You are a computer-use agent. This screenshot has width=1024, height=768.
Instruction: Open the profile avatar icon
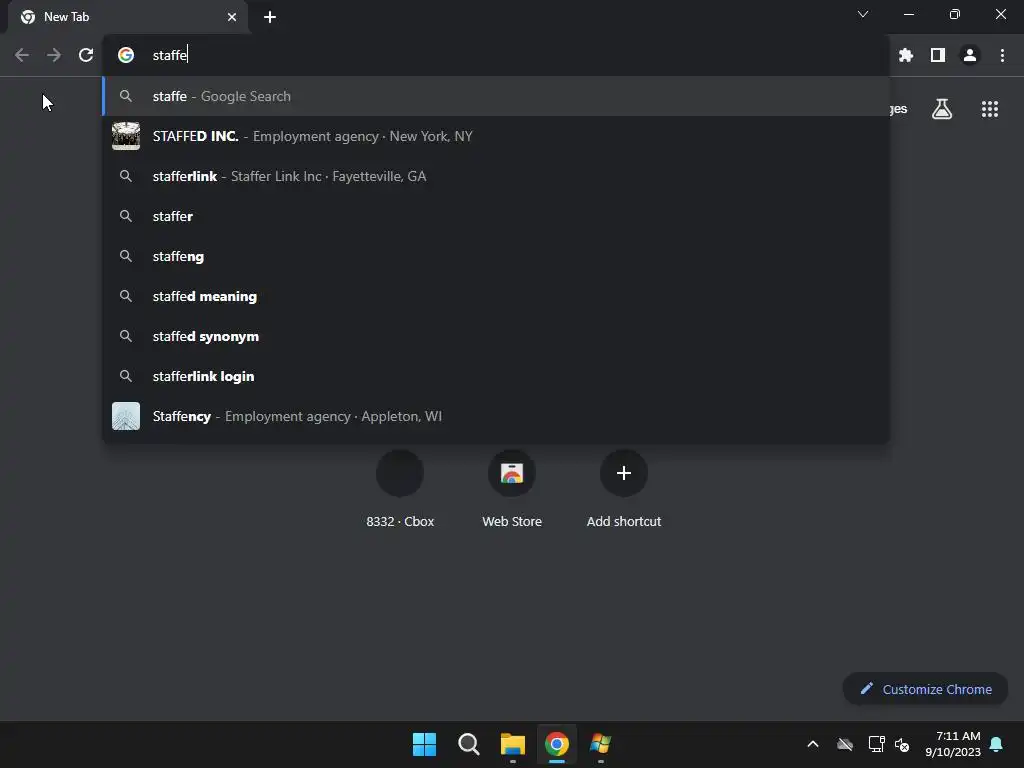pyautogui.click(x=970, y=55)
